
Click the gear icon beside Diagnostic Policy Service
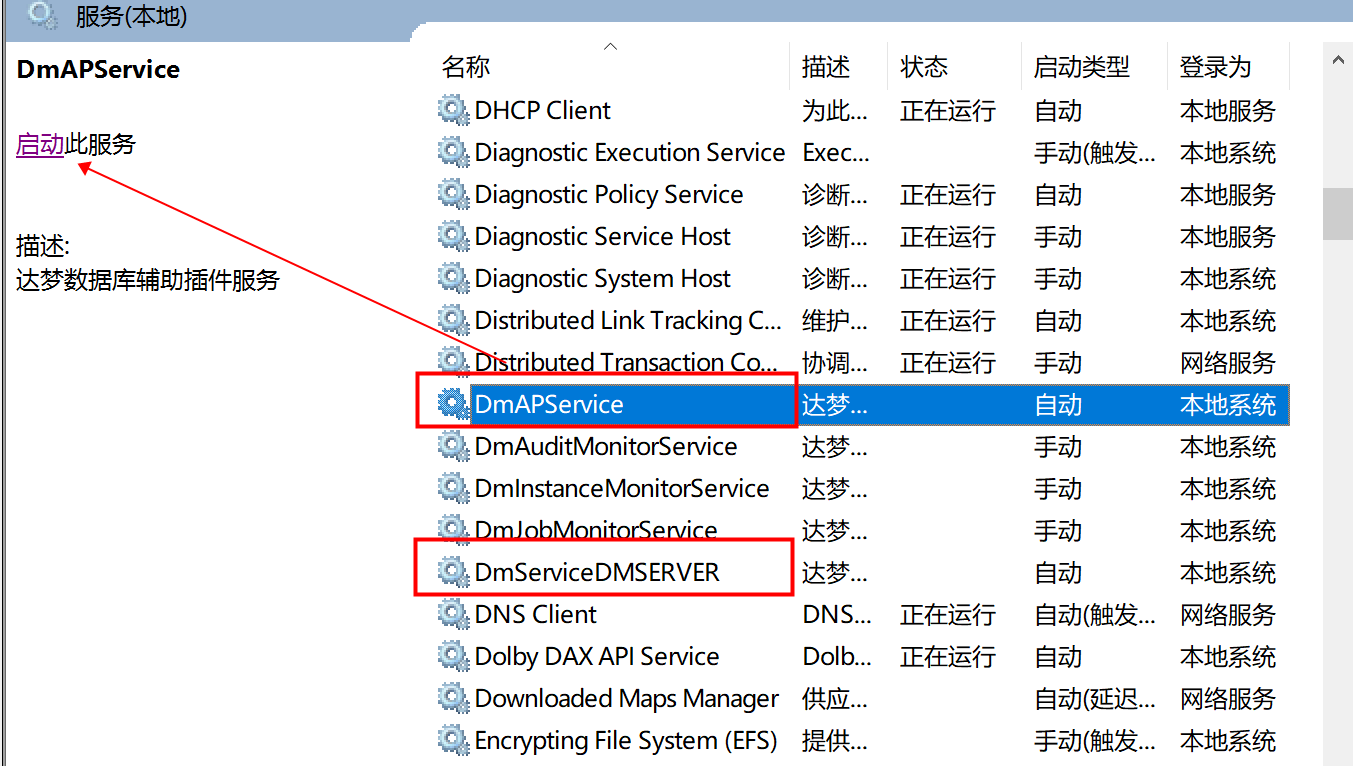(454, 194)
